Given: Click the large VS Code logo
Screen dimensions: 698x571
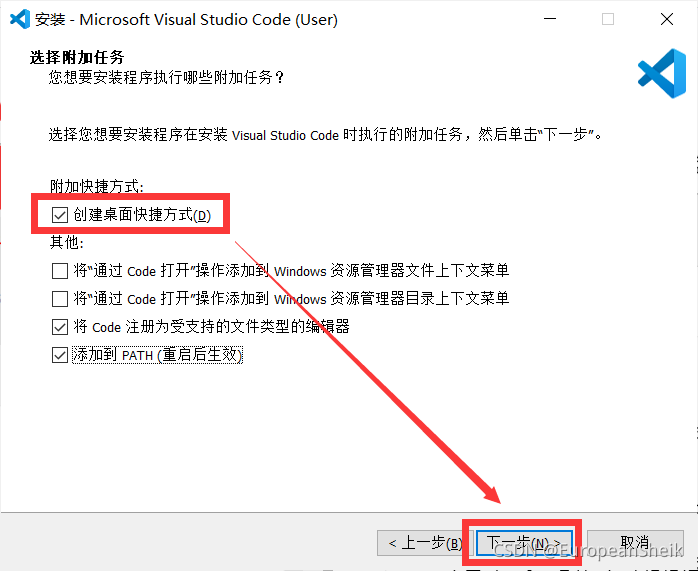Looking at the screenshot, I should [x=662, y=73].
